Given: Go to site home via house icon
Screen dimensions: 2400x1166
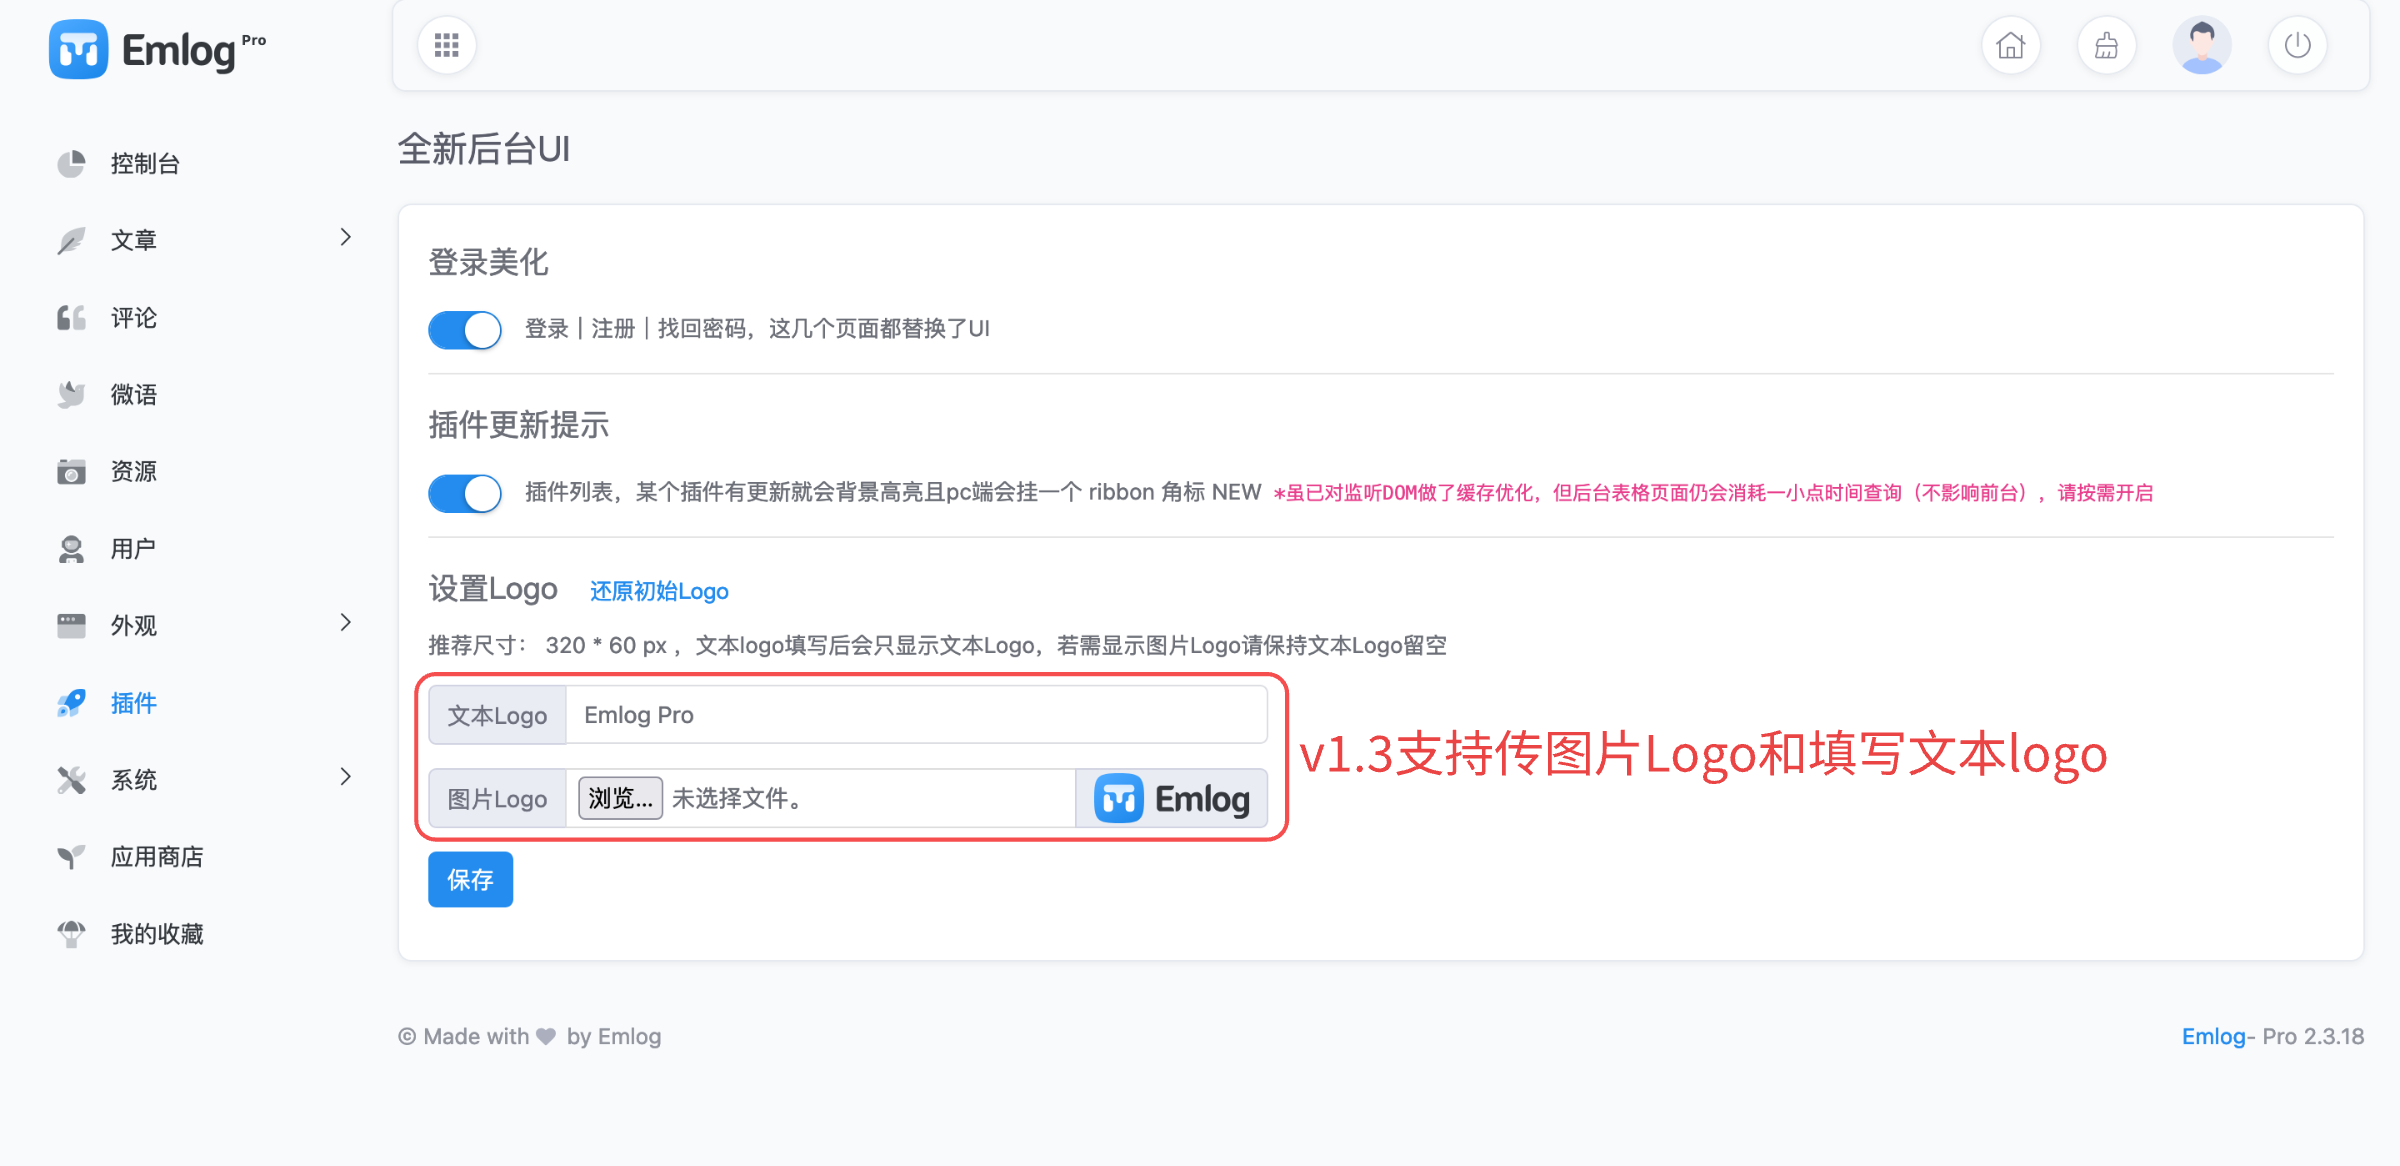Looking at the screenshot, I should tap(2010, 45).
